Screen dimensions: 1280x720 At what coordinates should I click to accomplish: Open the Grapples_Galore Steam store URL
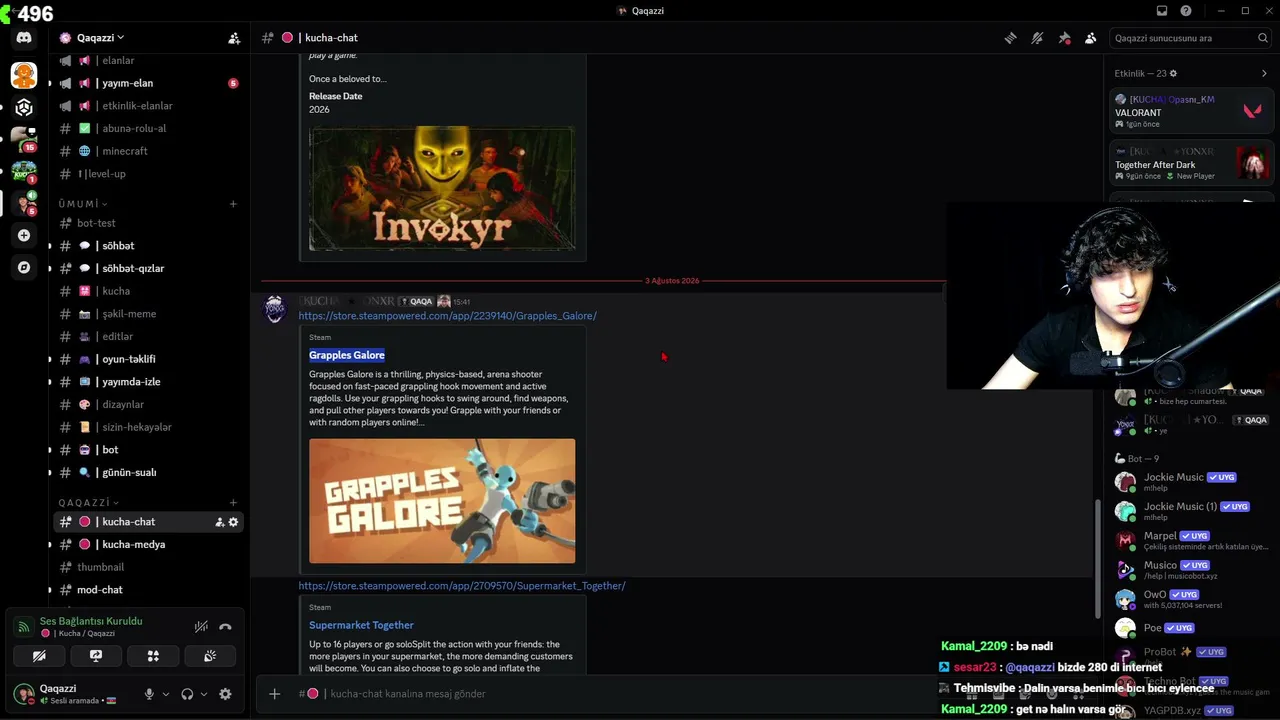447,316
